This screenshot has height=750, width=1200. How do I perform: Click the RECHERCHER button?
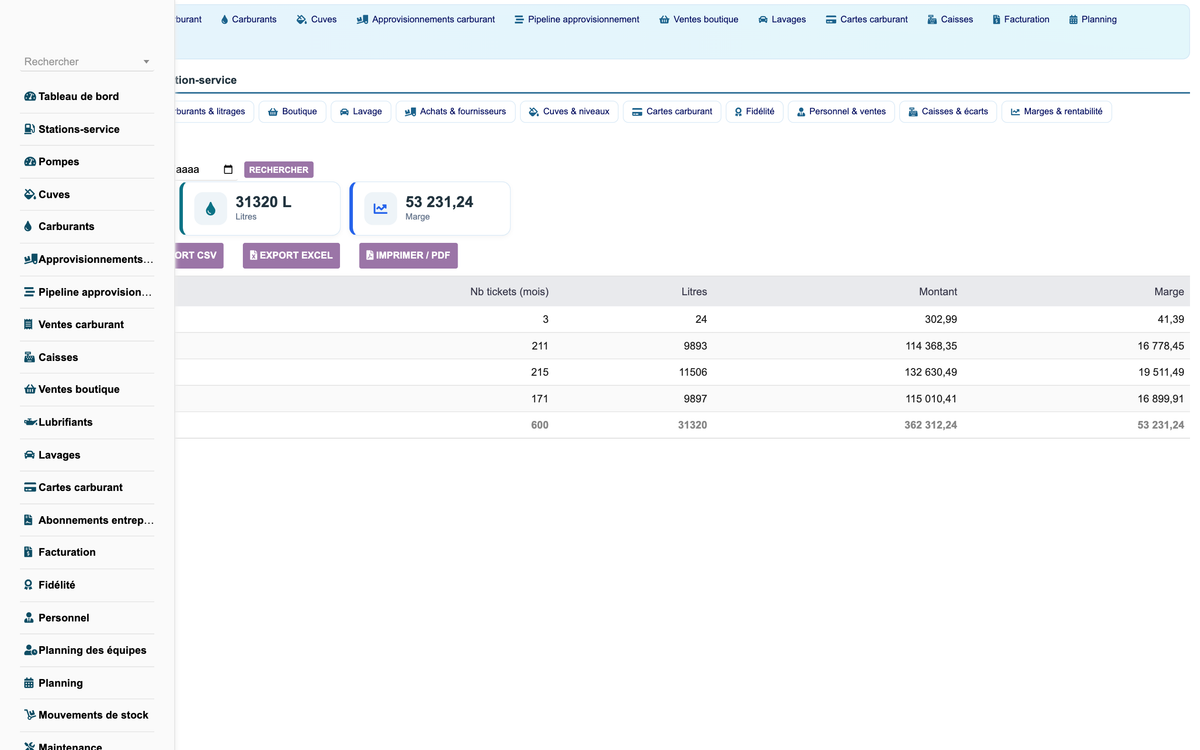pyautogui.click(x=279, y=170)
